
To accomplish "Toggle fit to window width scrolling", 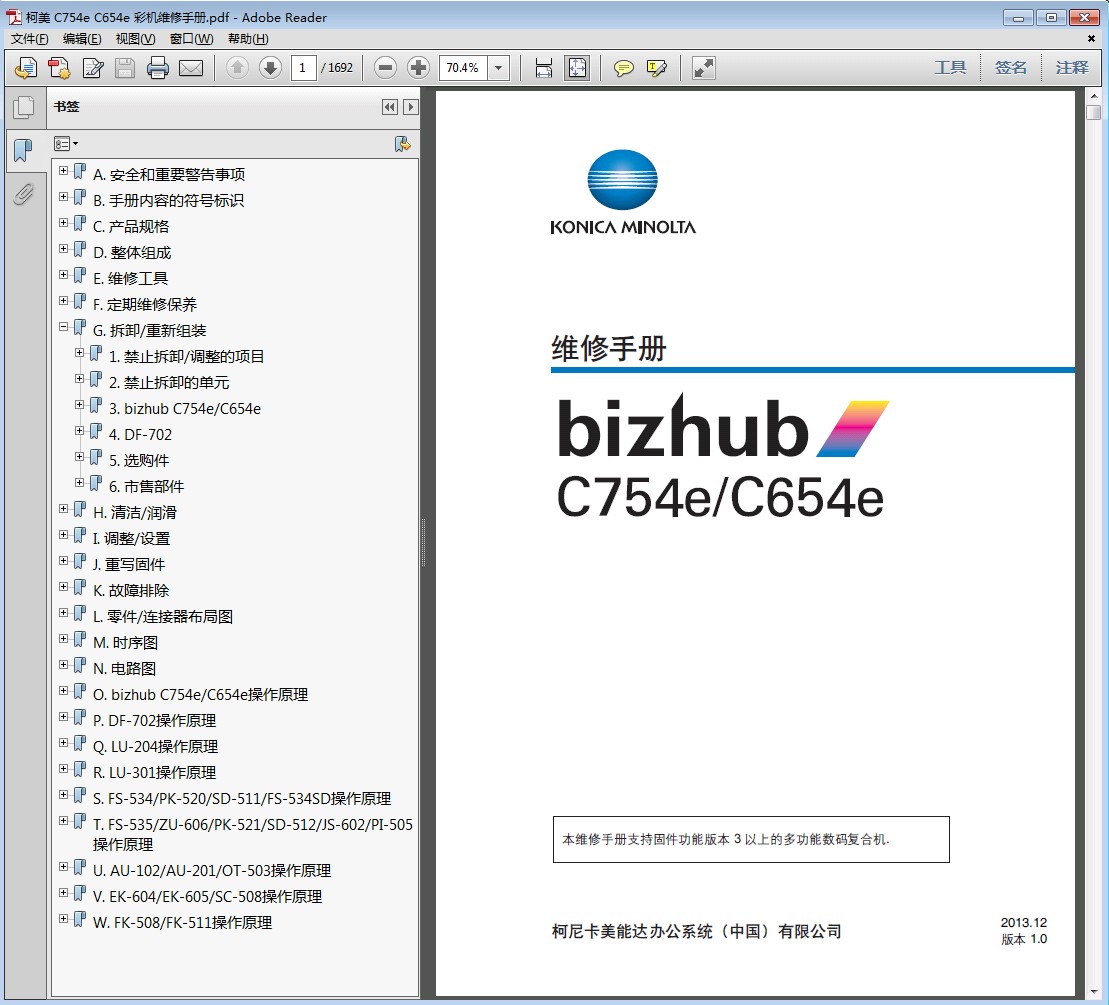I will click(x=544, y=68).
